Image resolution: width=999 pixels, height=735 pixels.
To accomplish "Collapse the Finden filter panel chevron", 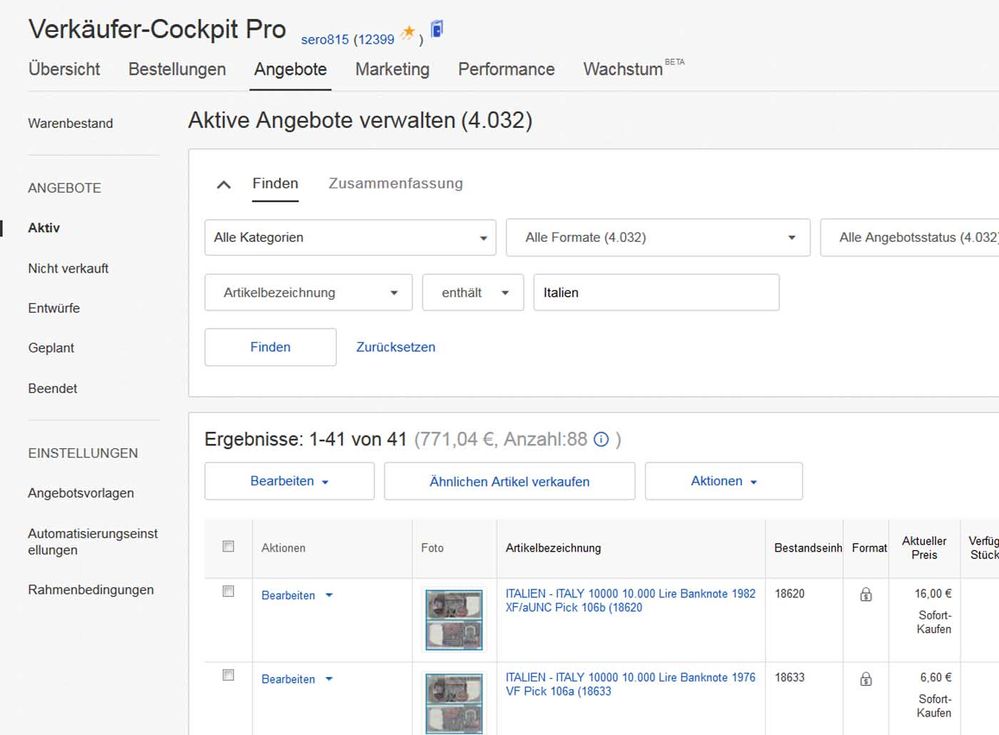I will pos(224,185).
